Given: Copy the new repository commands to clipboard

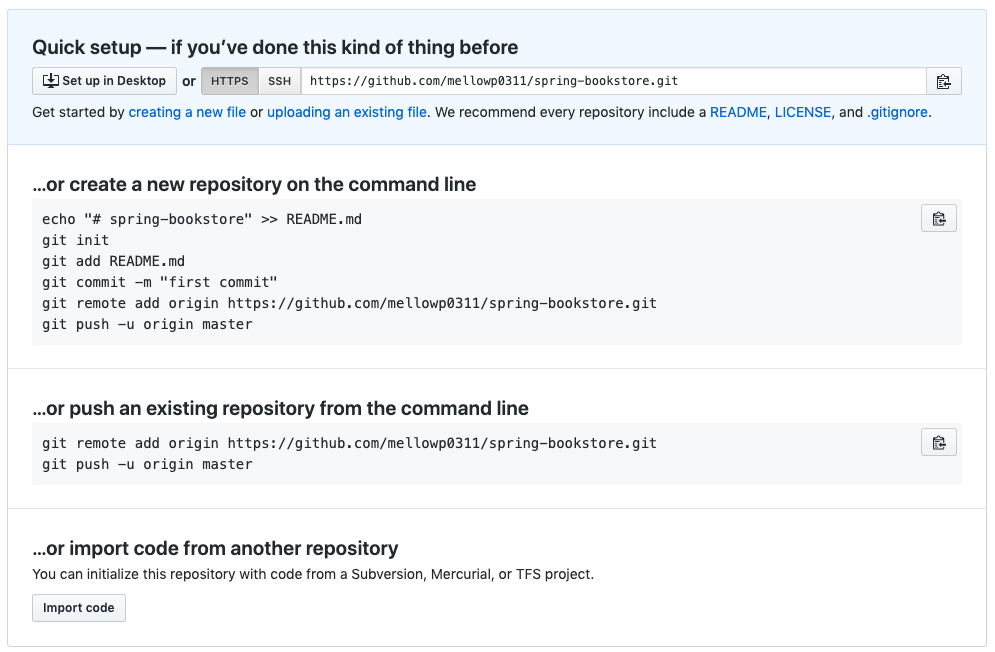Looking at the screenshot, I should pos(938,218).
